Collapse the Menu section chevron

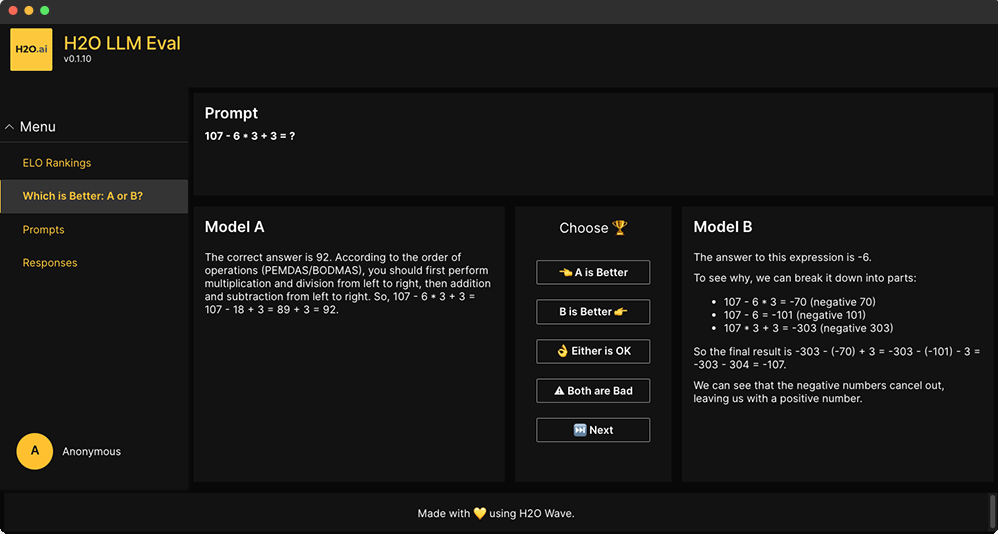click(10, 127)
